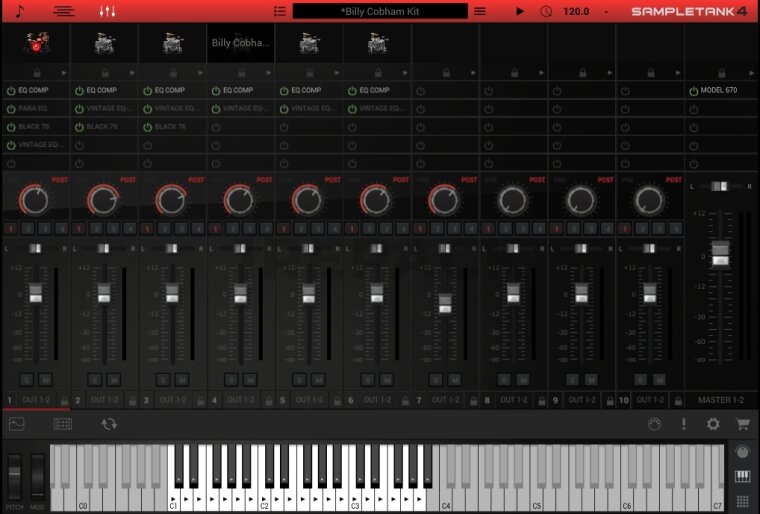Click the master volume fader

click(x=721, y=254)
